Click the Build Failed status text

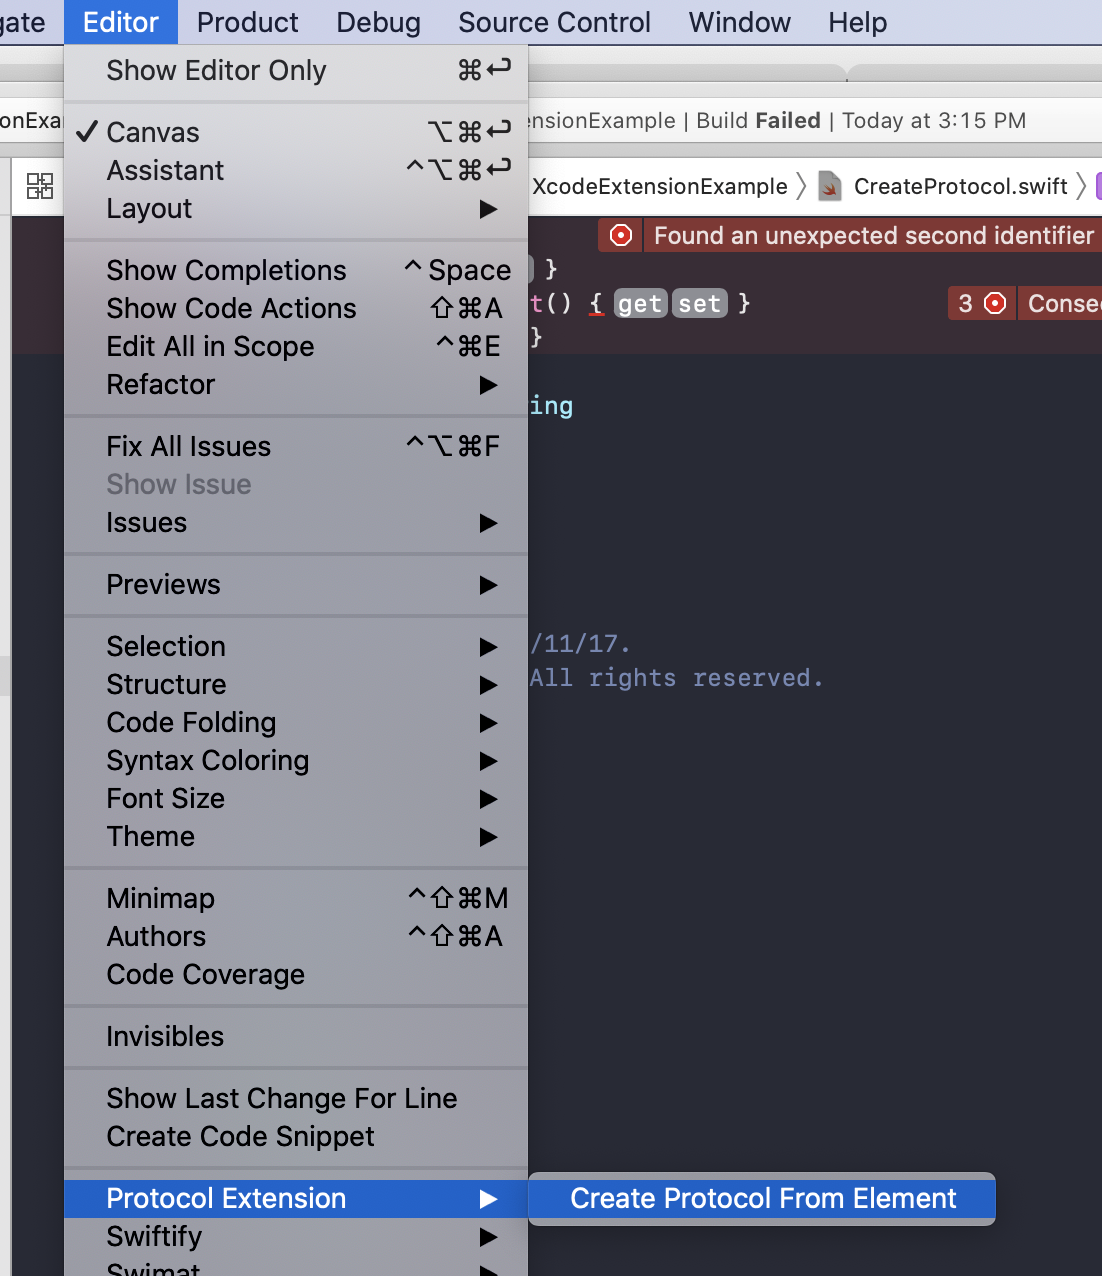(x=758, y=121)
